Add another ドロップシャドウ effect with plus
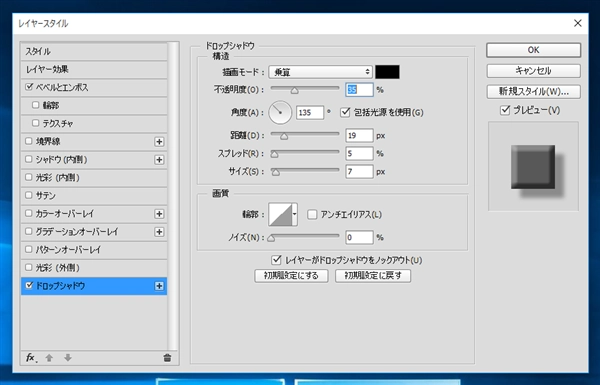 [159, 286]
